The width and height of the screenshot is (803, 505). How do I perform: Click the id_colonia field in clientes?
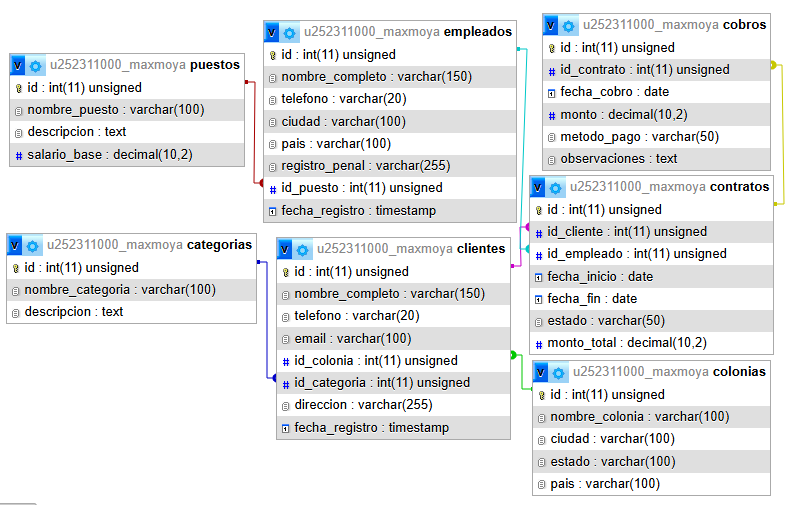pos(375,361)
